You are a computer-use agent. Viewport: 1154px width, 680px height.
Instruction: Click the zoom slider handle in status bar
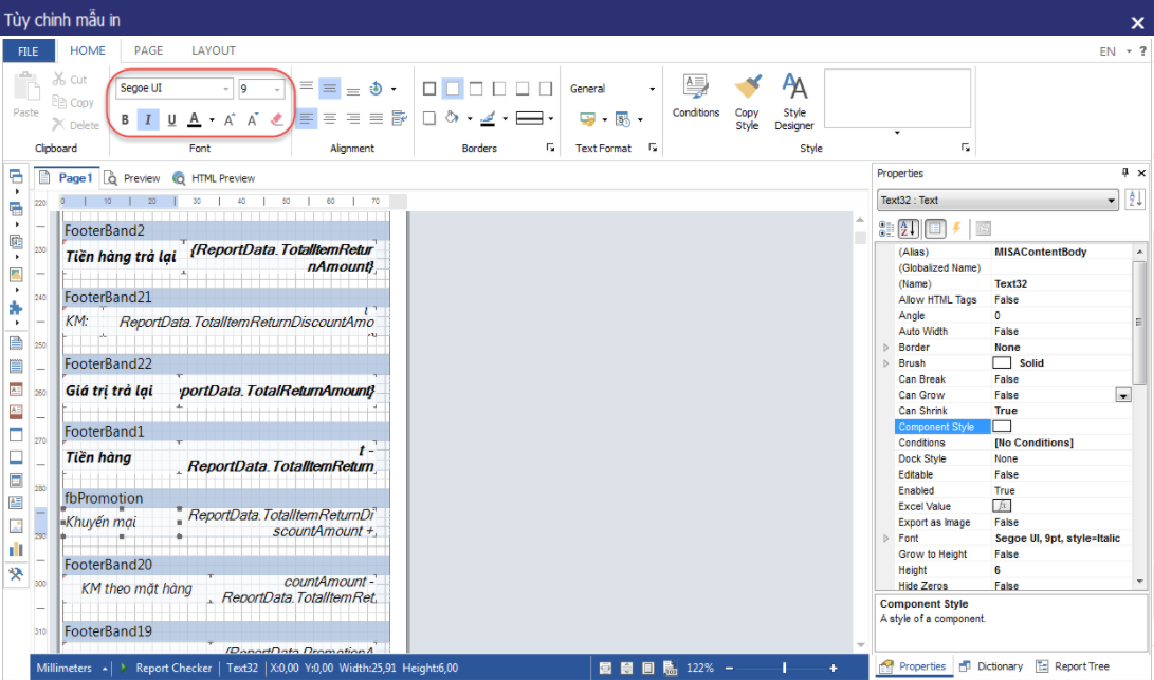[784, 668]
